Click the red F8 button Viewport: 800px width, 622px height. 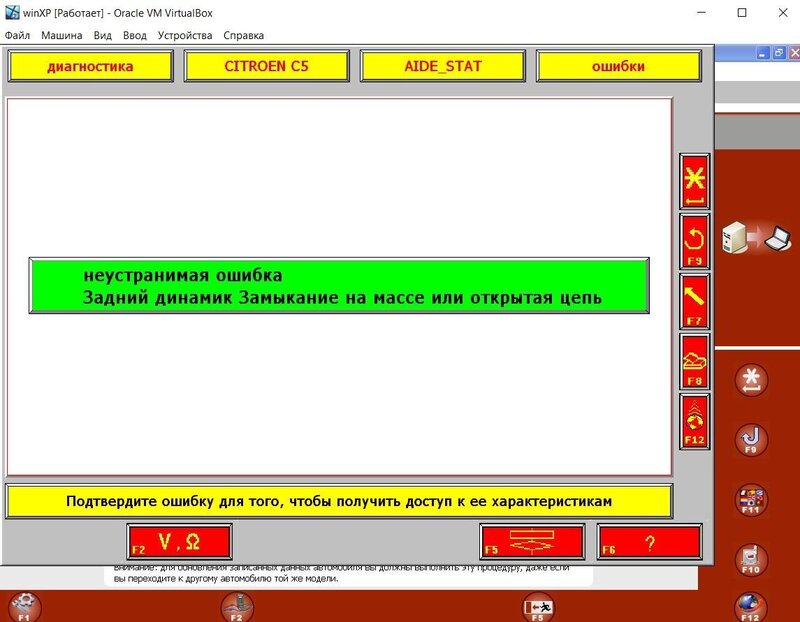(694, 361)
